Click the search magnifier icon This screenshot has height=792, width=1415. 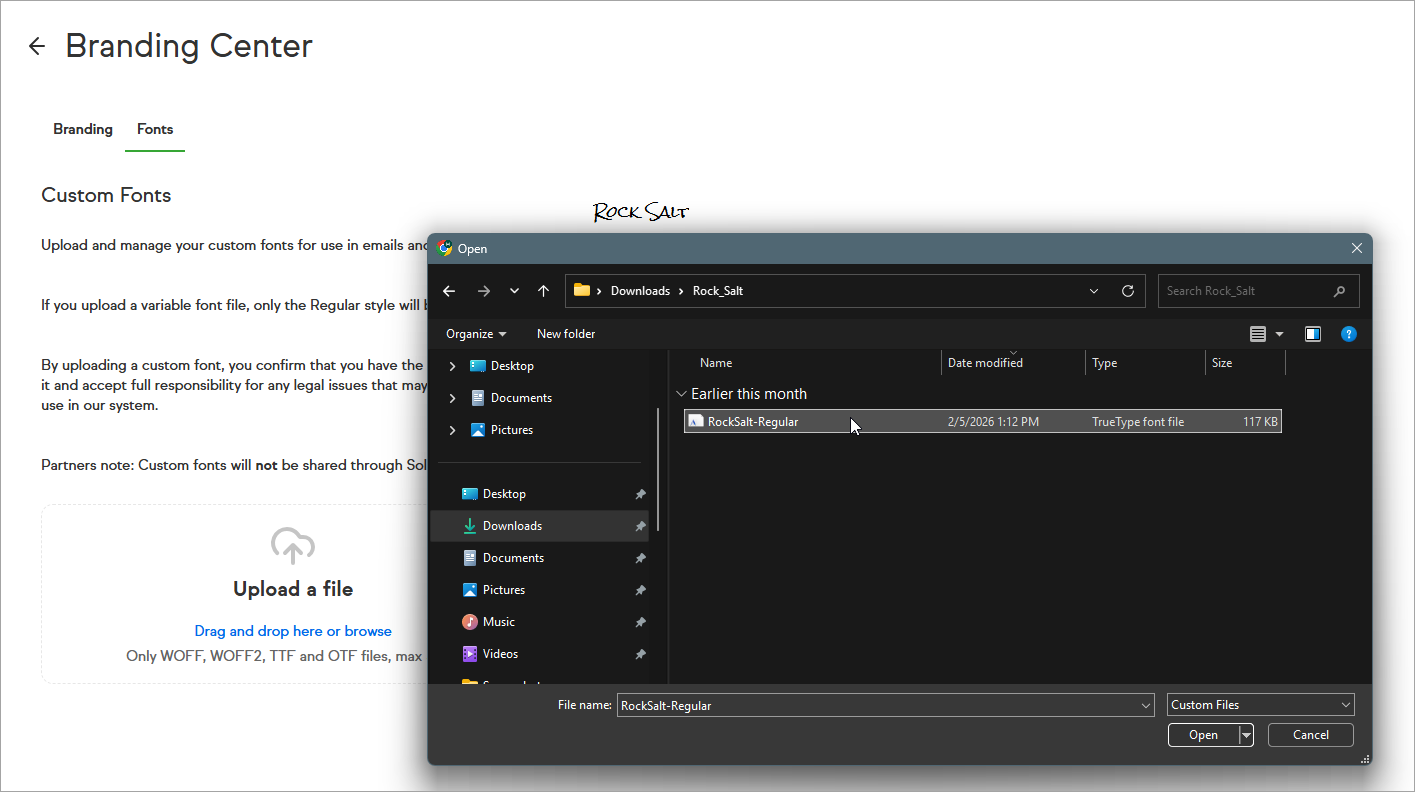pos(1339,291)
